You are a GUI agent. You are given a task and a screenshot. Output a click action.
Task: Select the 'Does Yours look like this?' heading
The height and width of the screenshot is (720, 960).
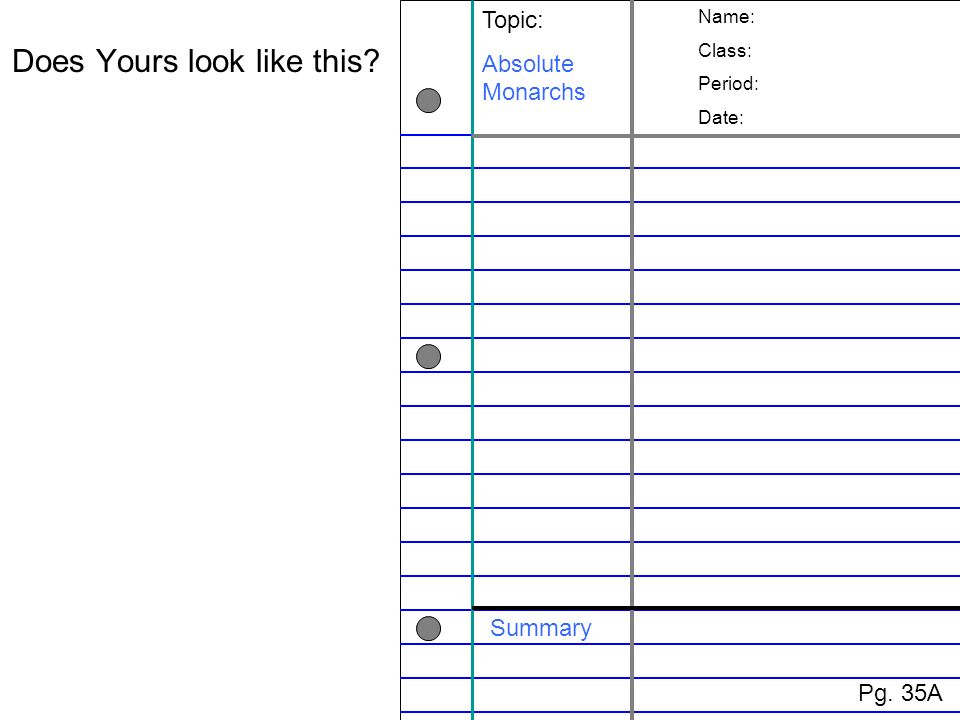196,61
